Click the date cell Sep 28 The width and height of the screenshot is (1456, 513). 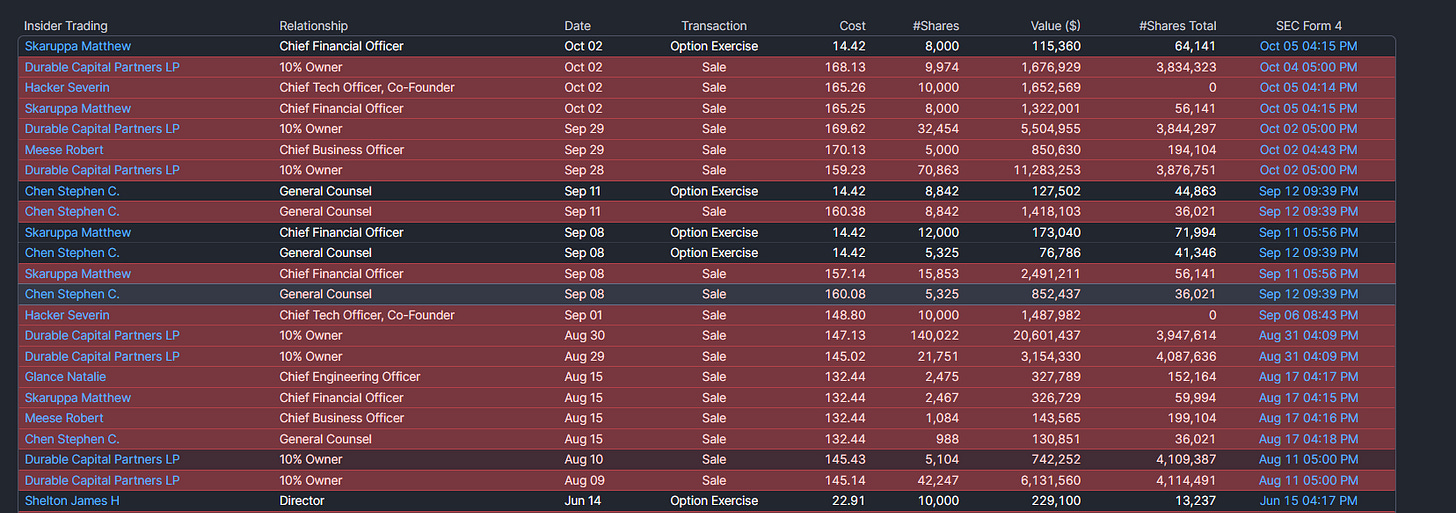pyautogui.click(x=584, y=170)
